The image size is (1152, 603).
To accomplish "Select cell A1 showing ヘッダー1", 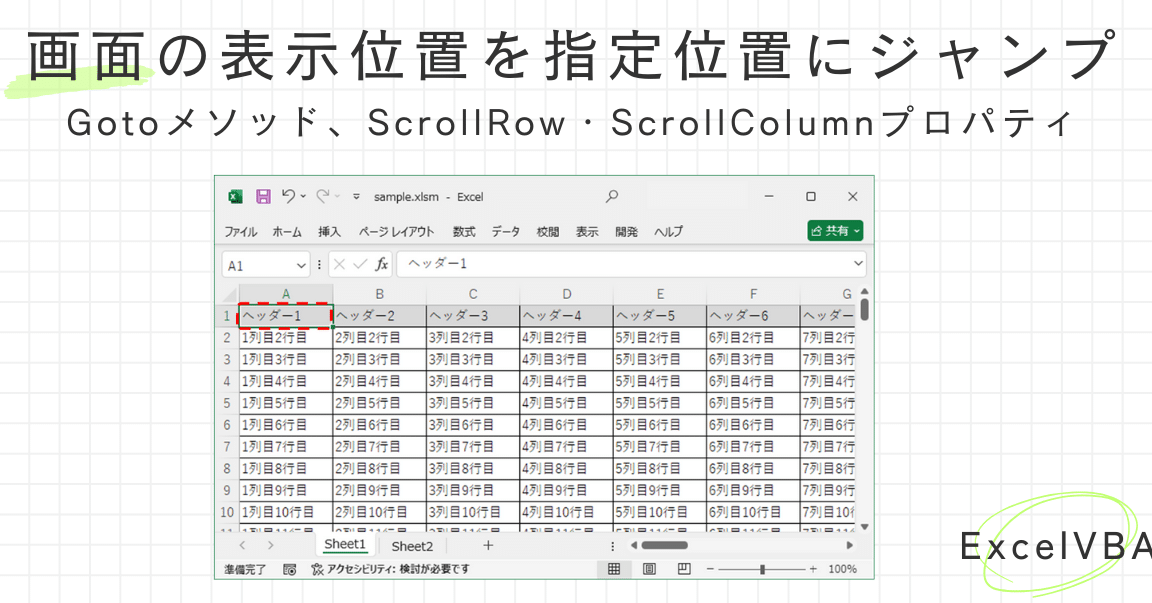I will click(286, 314).
